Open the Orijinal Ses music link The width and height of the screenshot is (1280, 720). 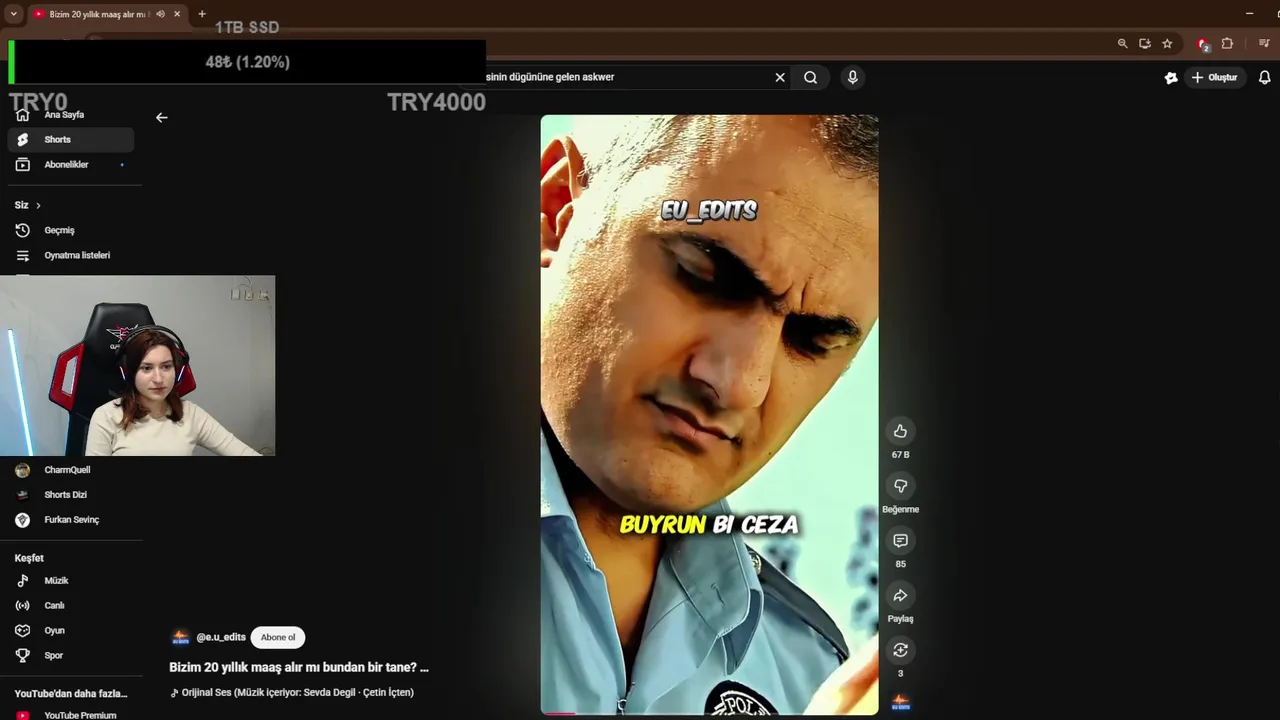[x=292, y=692]
